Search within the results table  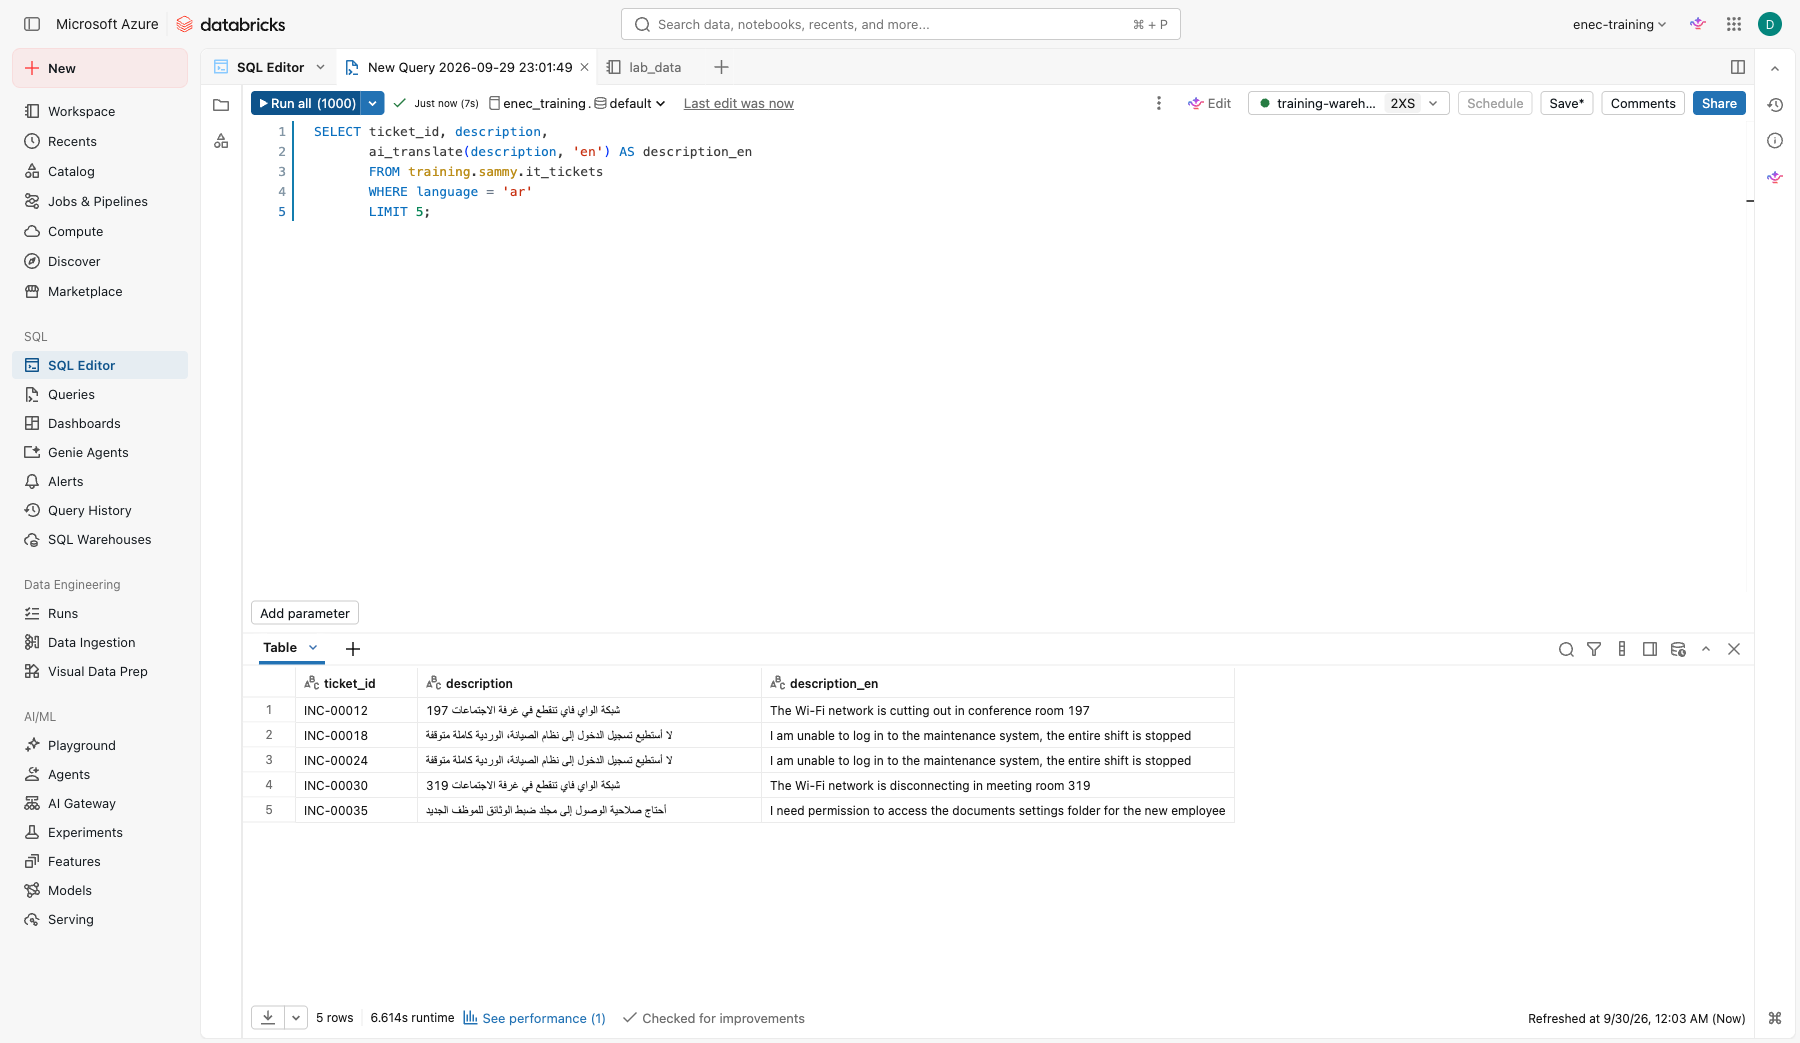coord(1566,649)
